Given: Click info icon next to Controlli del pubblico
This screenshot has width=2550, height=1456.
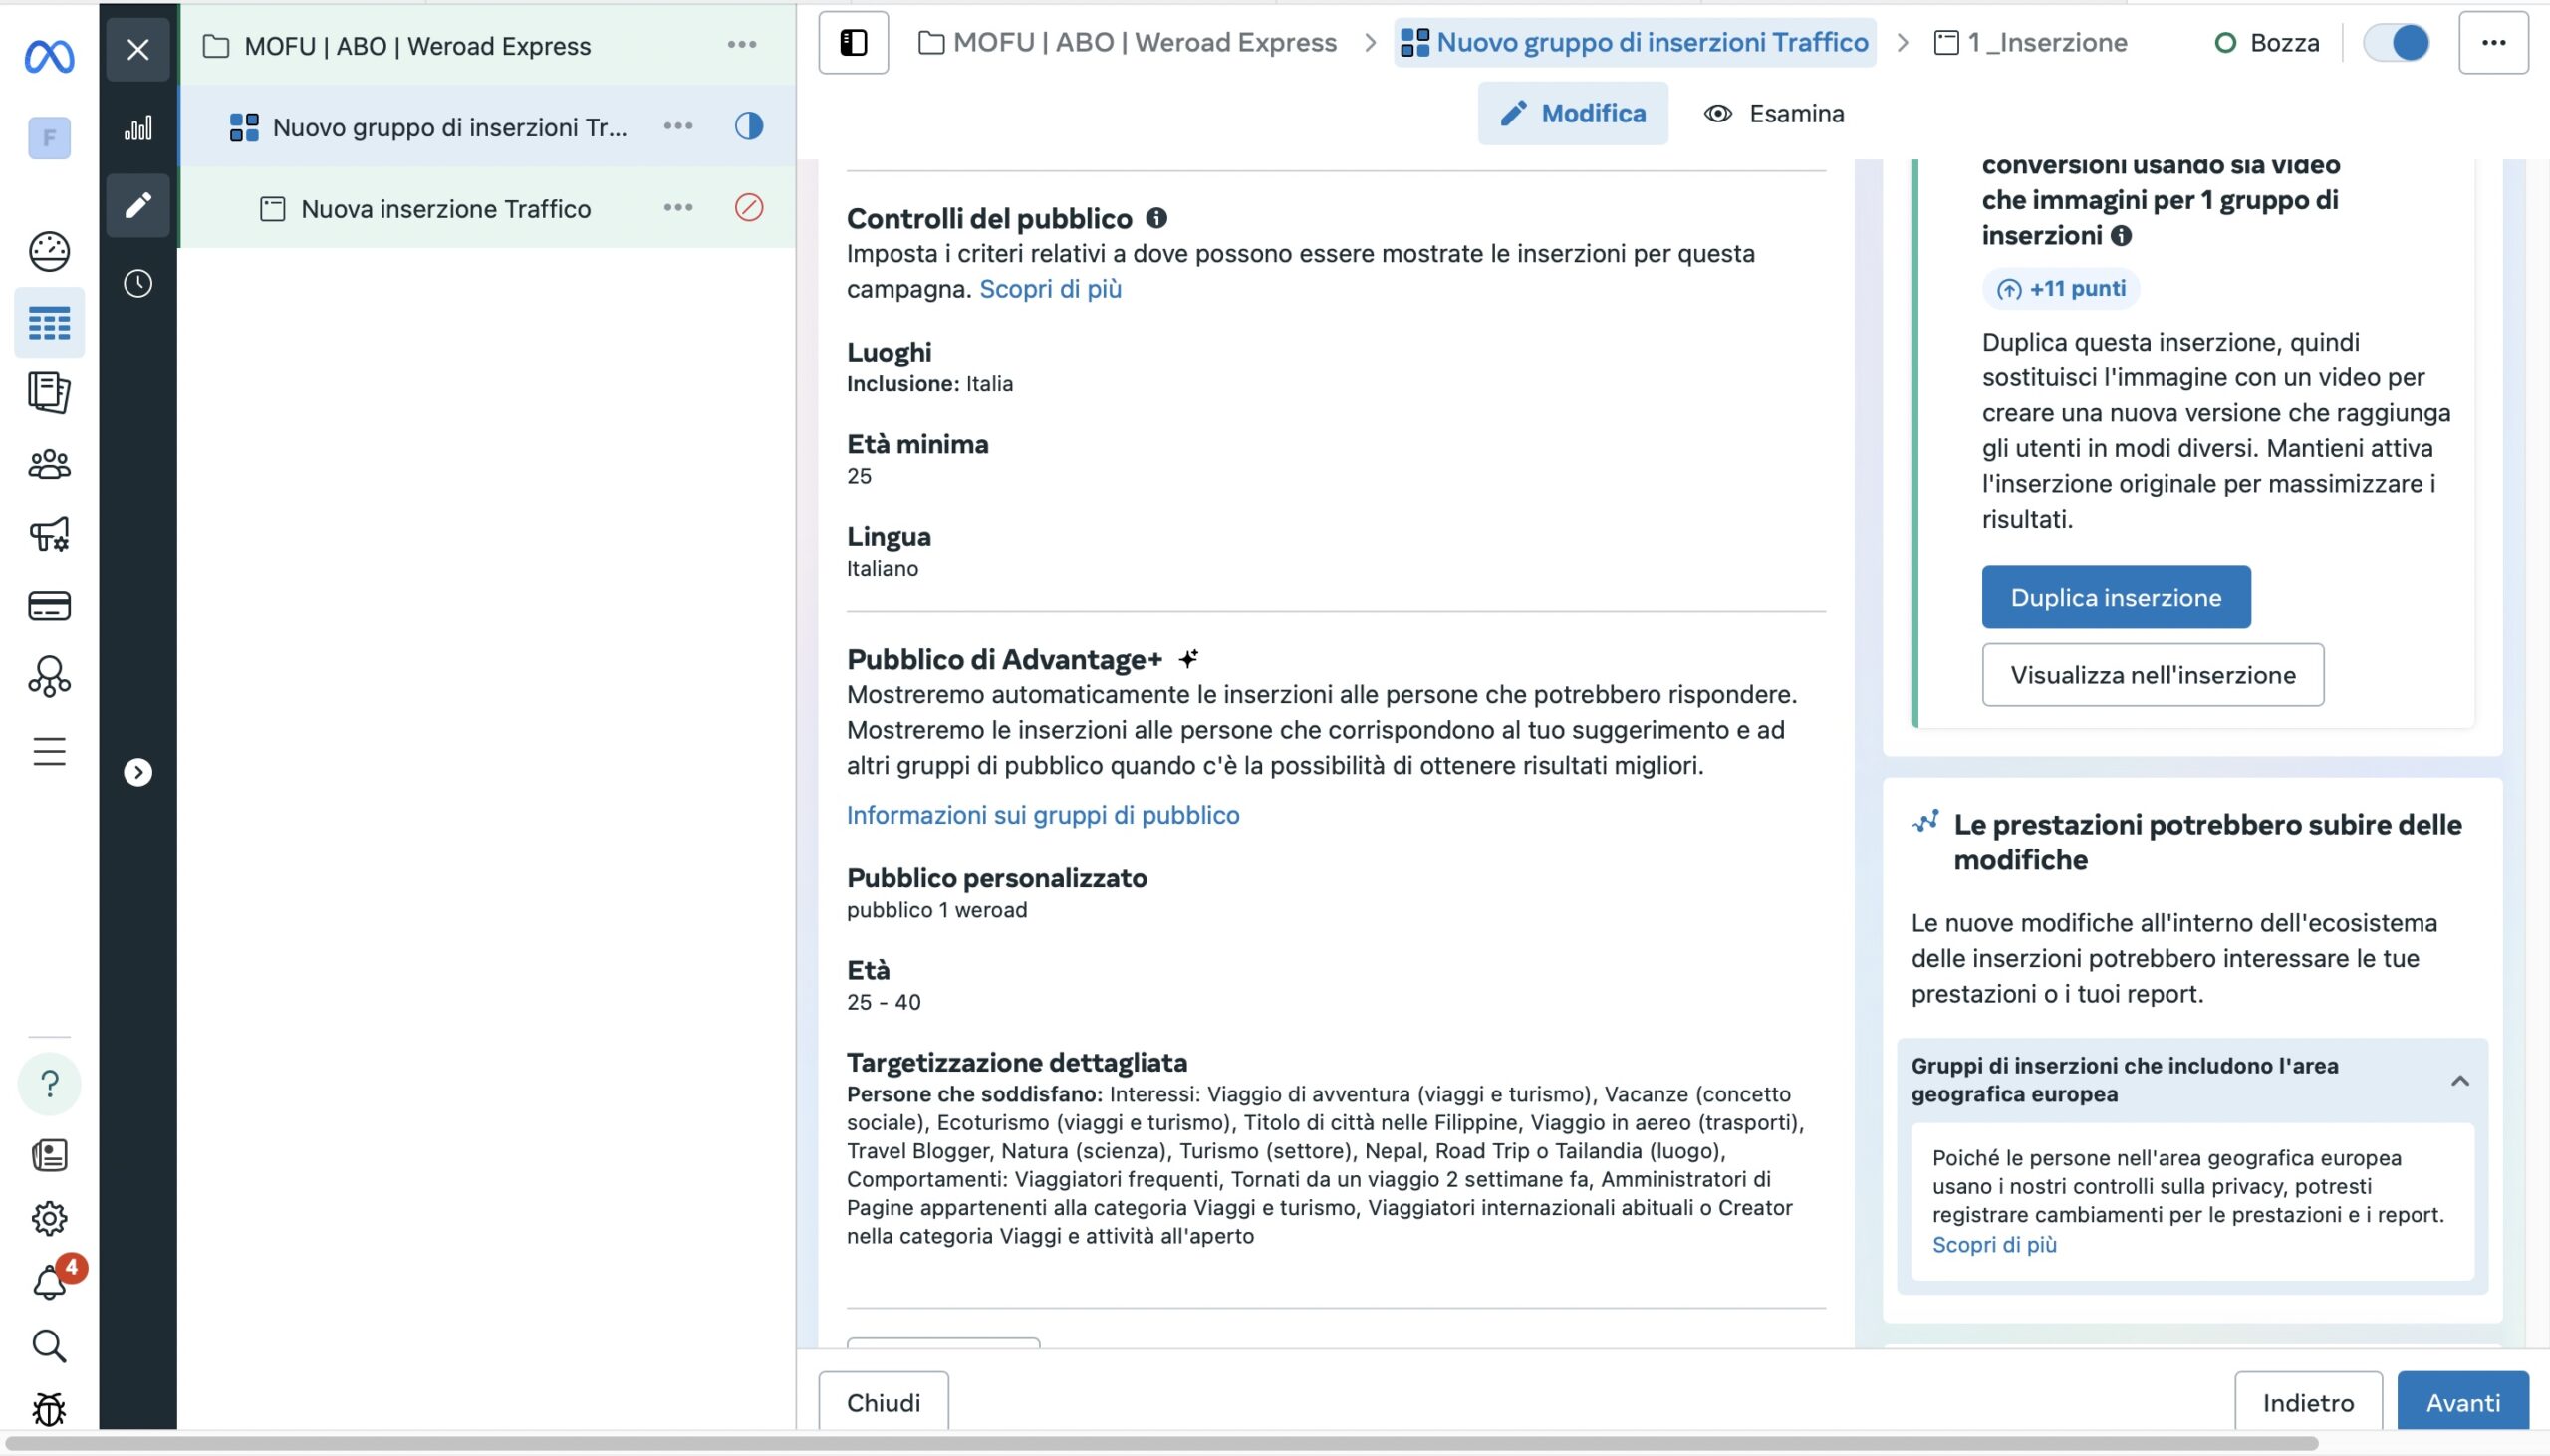Looking at the screenshot, I should (1156, 217).
